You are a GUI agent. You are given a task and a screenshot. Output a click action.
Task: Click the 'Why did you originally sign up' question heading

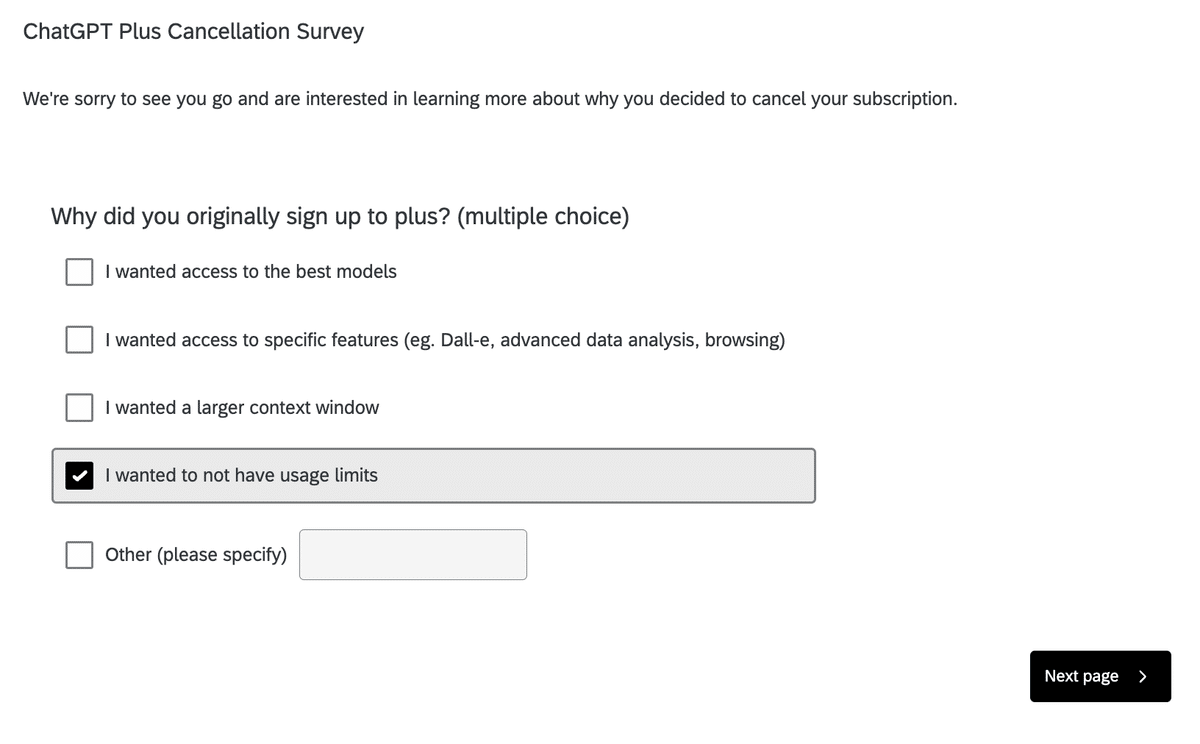pyautogui.click(x=340, y=216)
